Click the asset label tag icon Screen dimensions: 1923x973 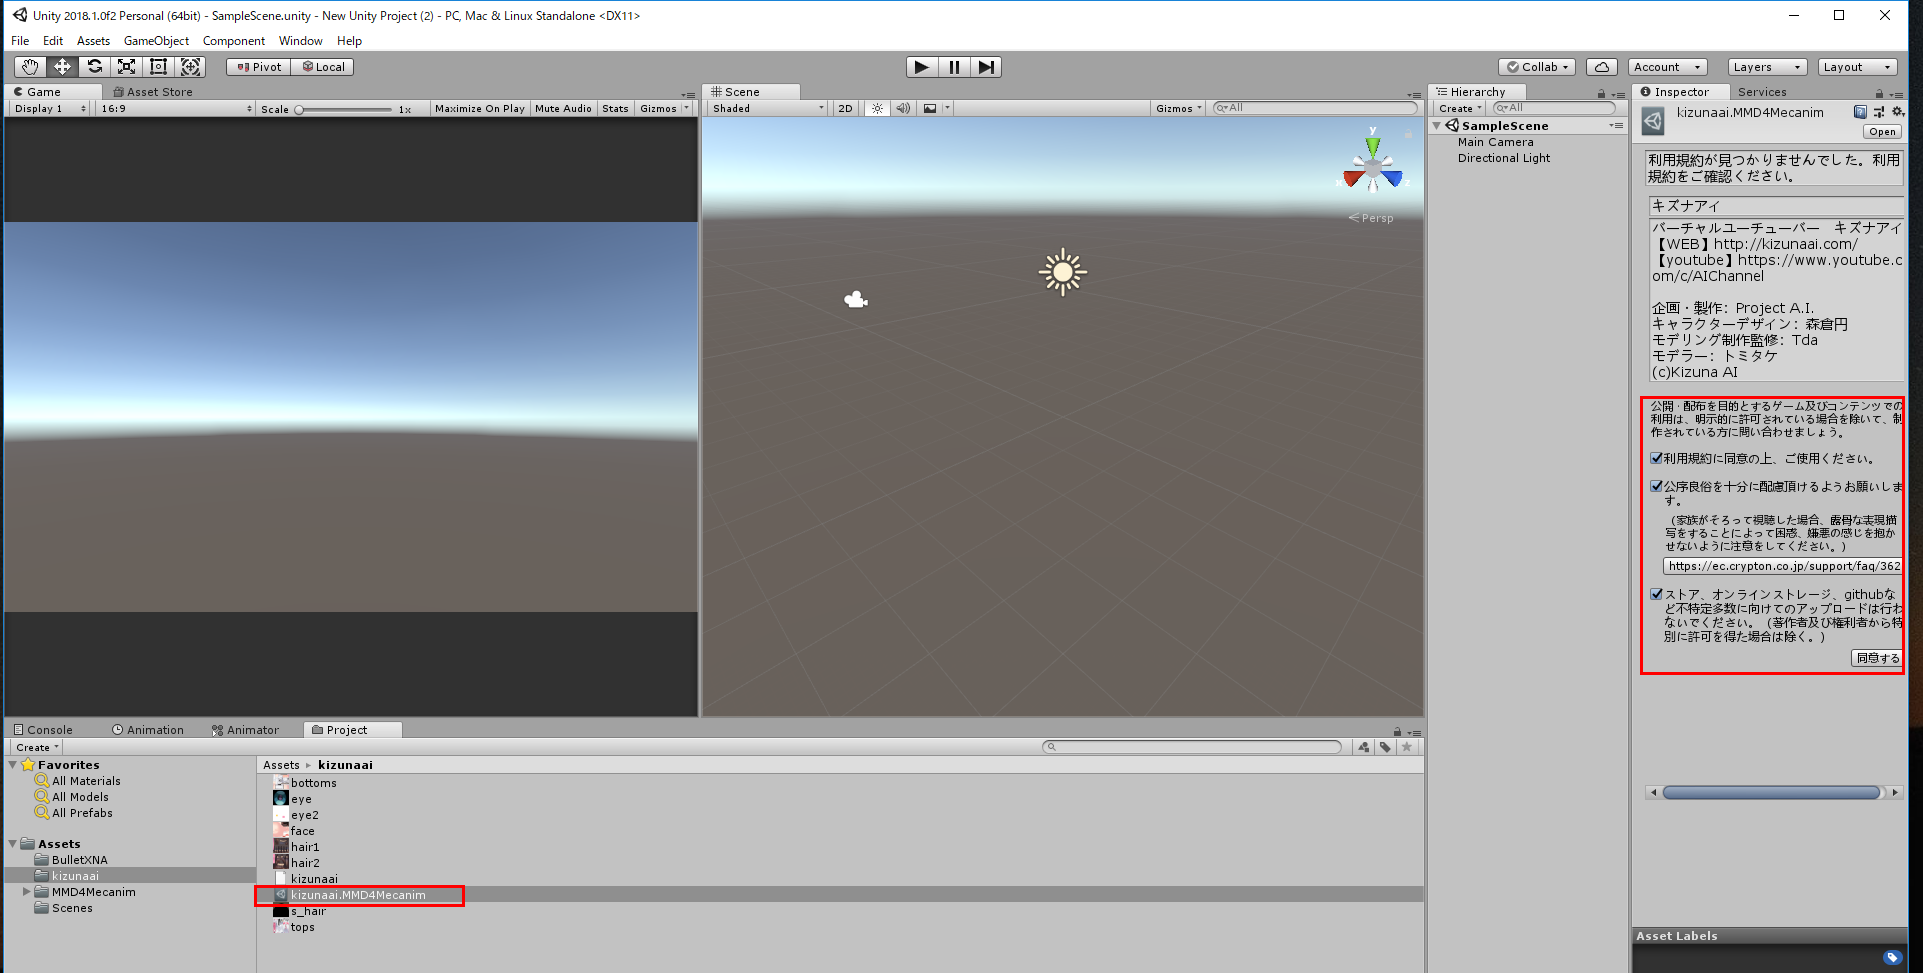coord(1892,958)
